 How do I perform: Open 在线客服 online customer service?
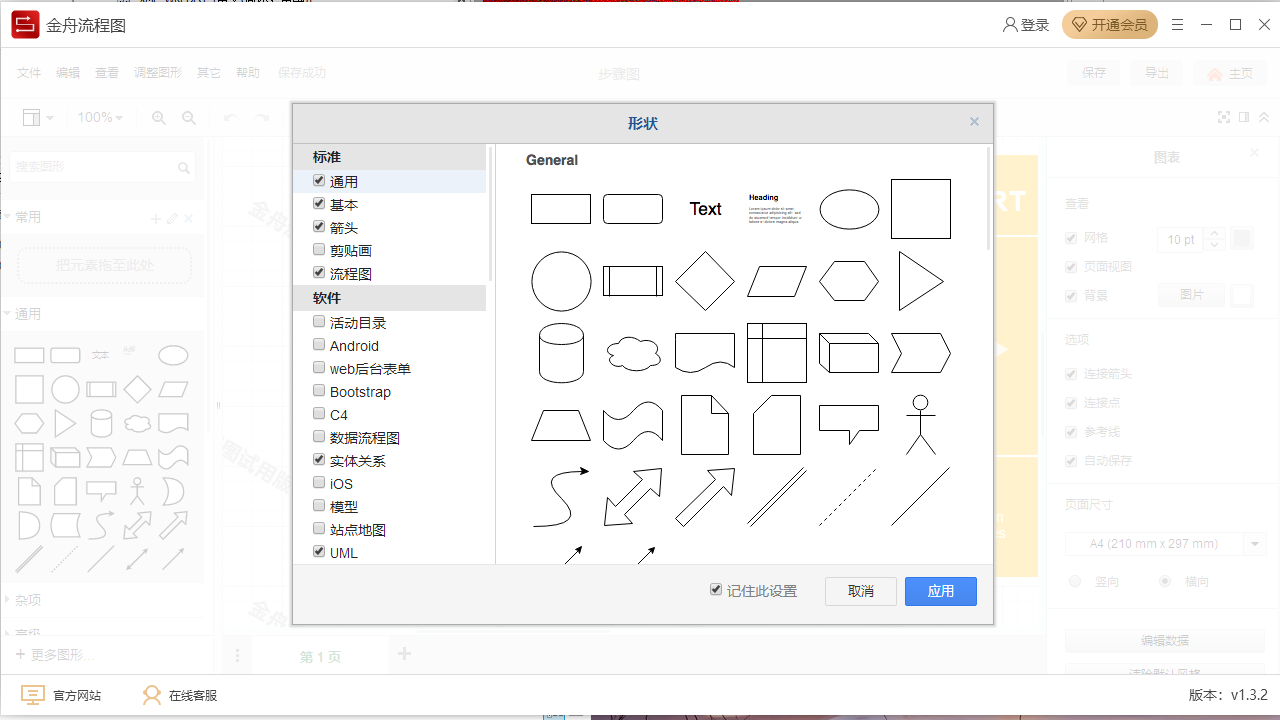tap(180, 694)
